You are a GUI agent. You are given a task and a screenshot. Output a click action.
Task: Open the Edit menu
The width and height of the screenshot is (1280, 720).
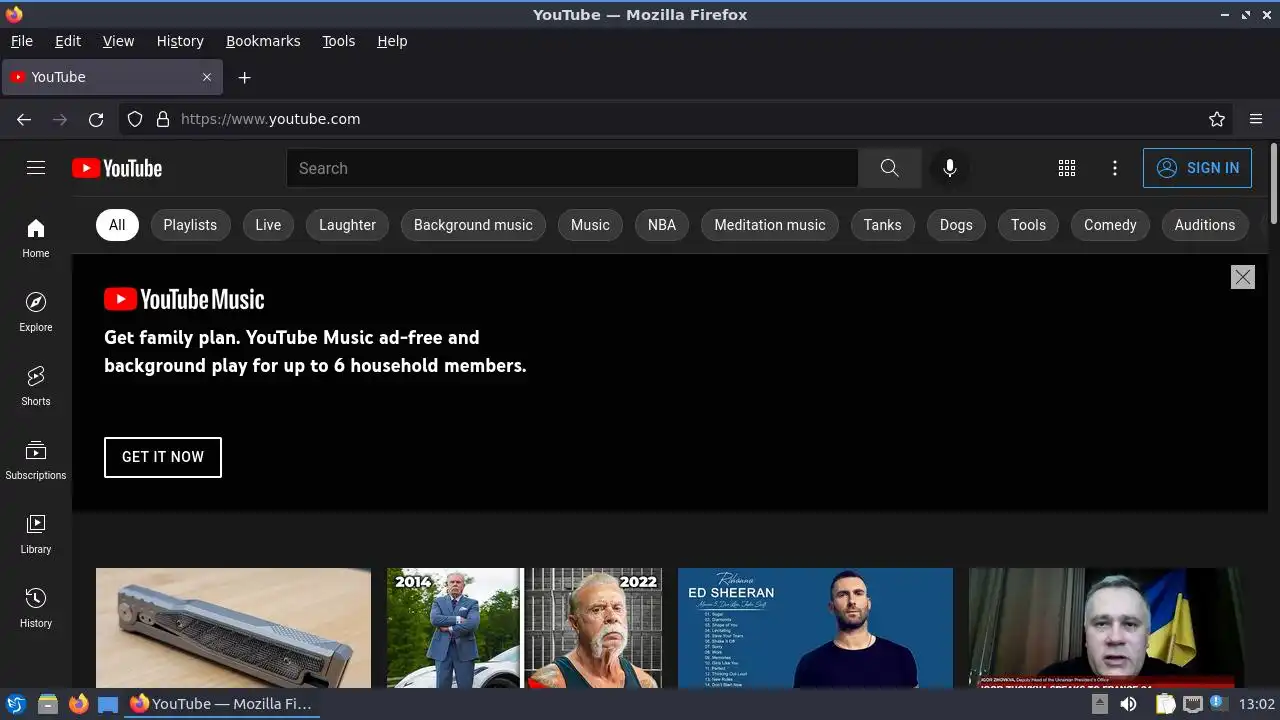pyautogui.click(x=68, y=41)
